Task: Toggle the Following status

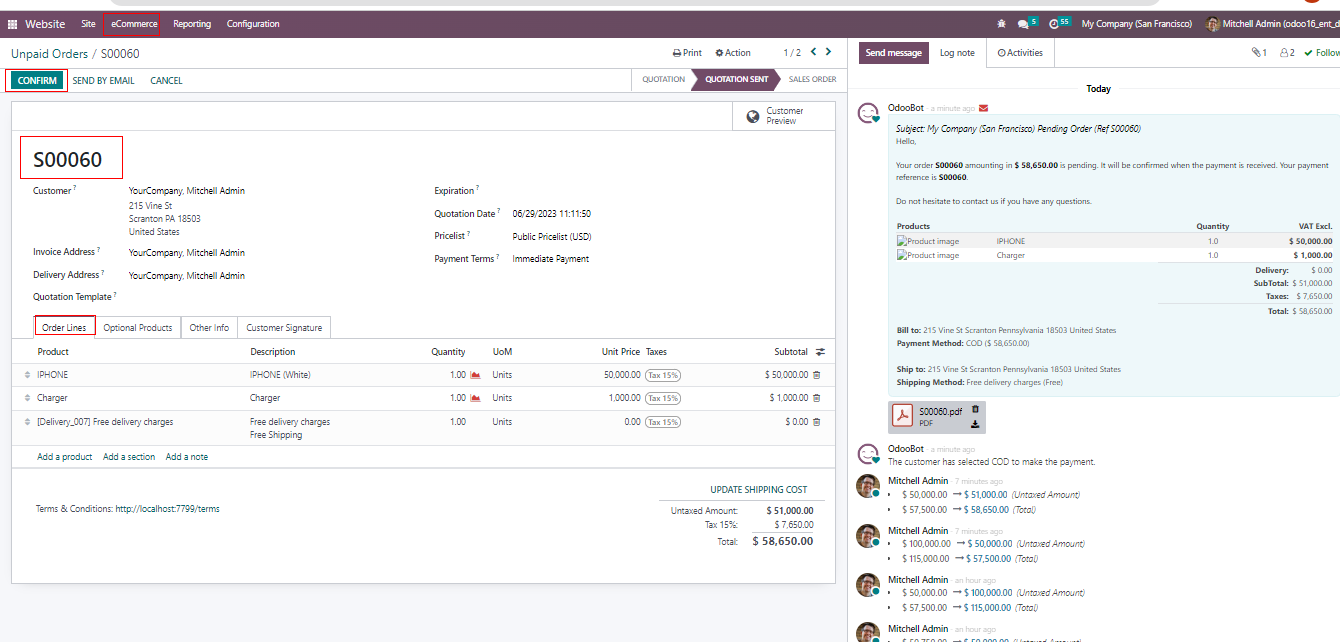Action: pyautogui.click(x=1321, y=53)
